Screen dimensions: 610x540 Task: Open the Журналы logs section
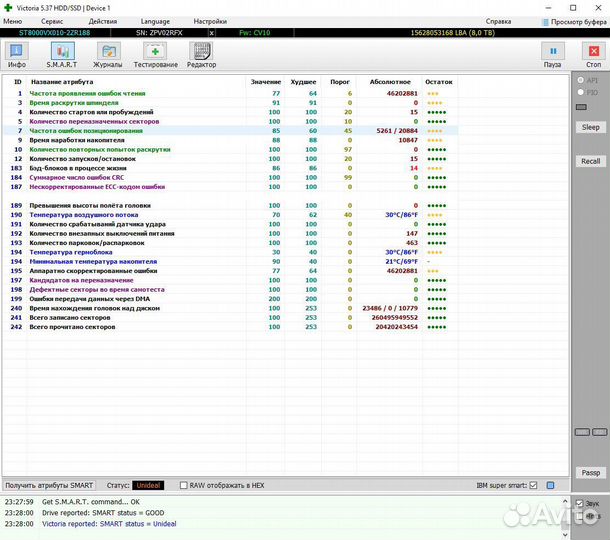pyautogui.click(x=108, y=54)
